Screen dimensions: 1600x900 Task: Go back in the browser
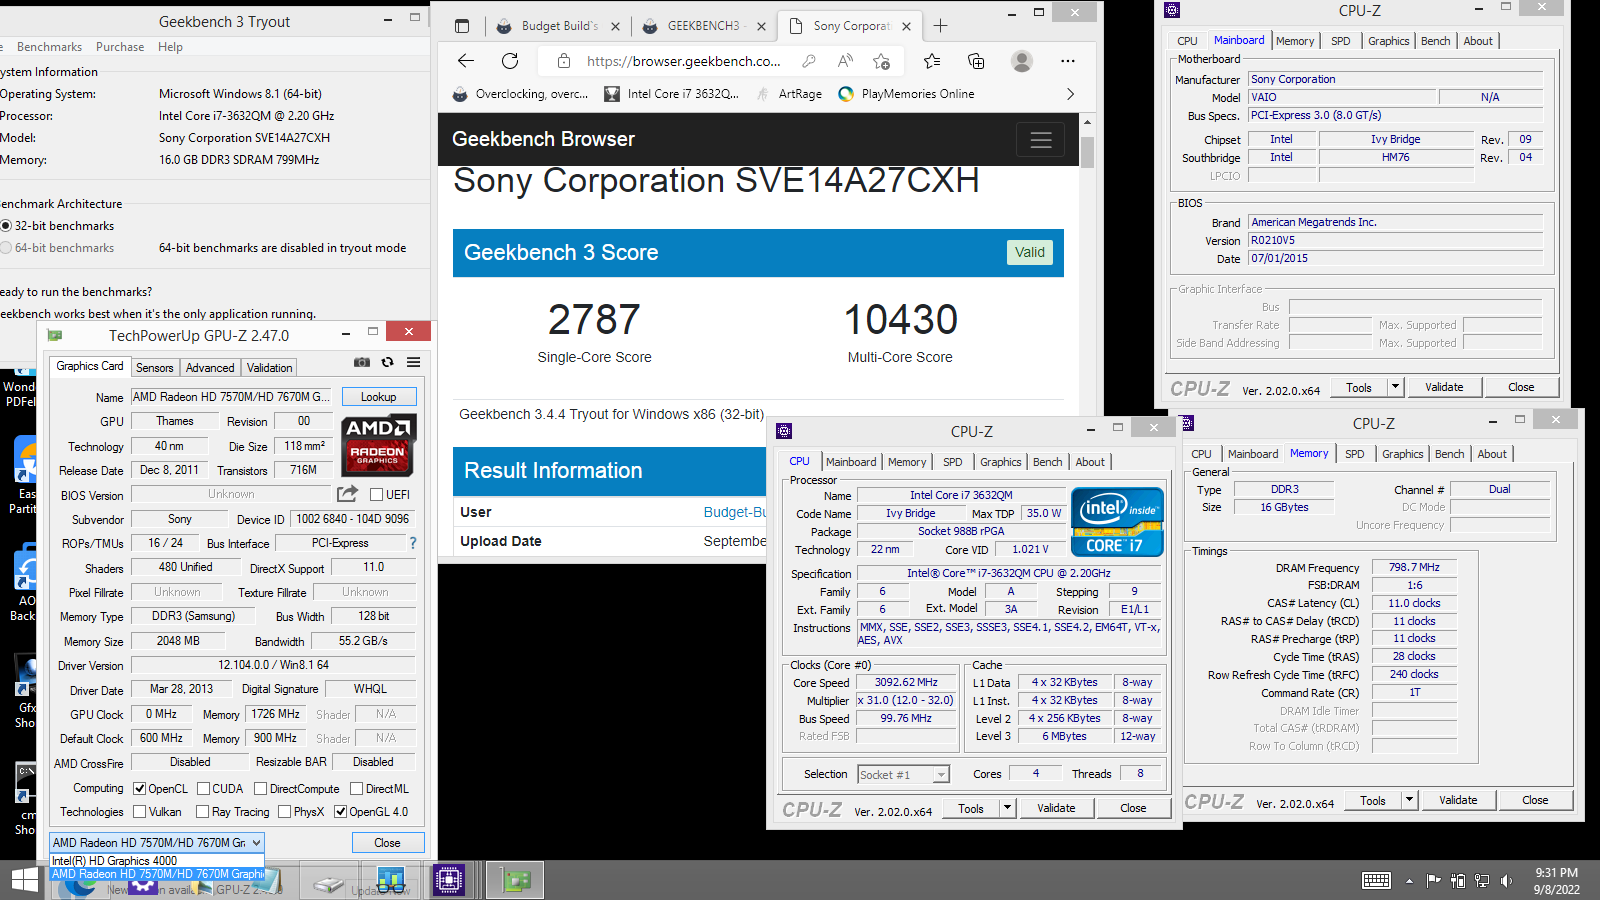click(466, 61)
